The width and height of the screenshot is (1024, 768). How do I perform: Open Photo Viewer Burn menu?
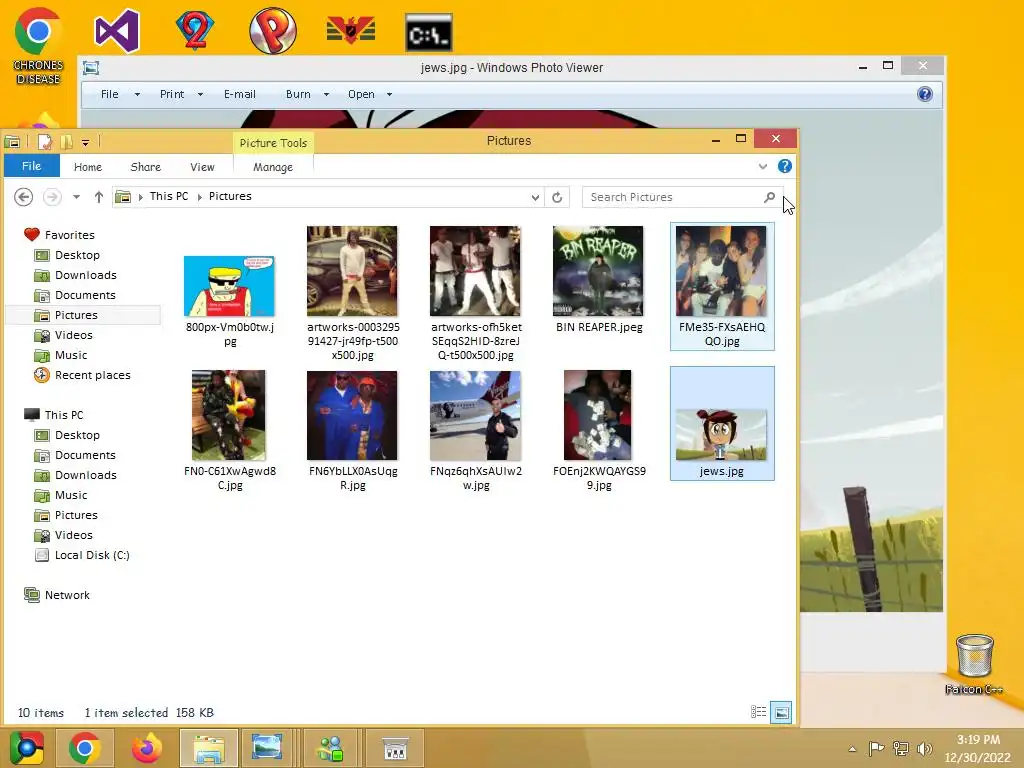[x=307, y=94]
